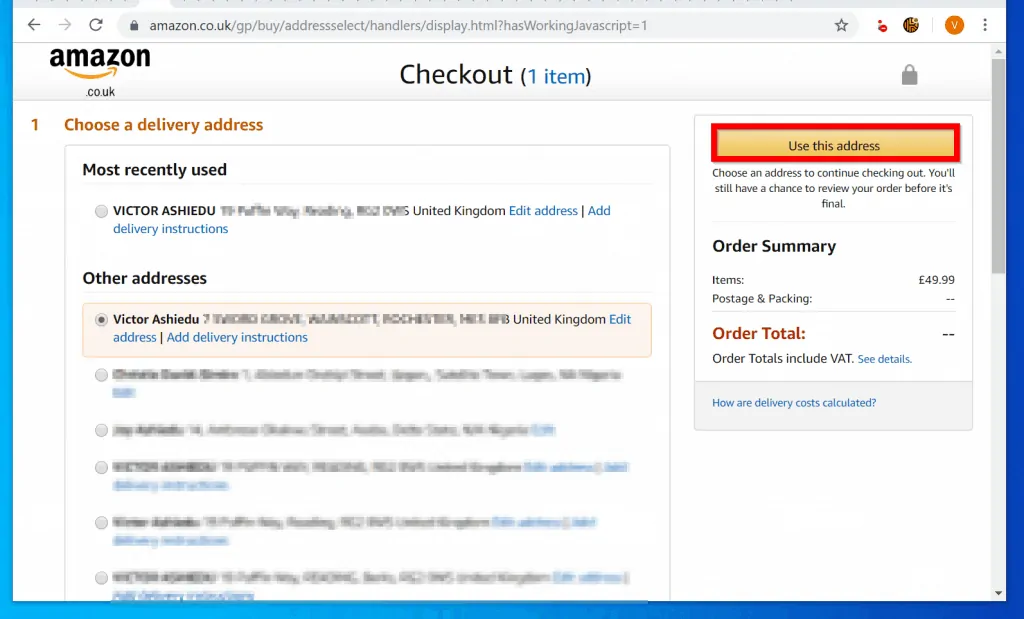Bookmark the page with the star icon
This screenshot has width=1024, height=619.
click(841, 25)
